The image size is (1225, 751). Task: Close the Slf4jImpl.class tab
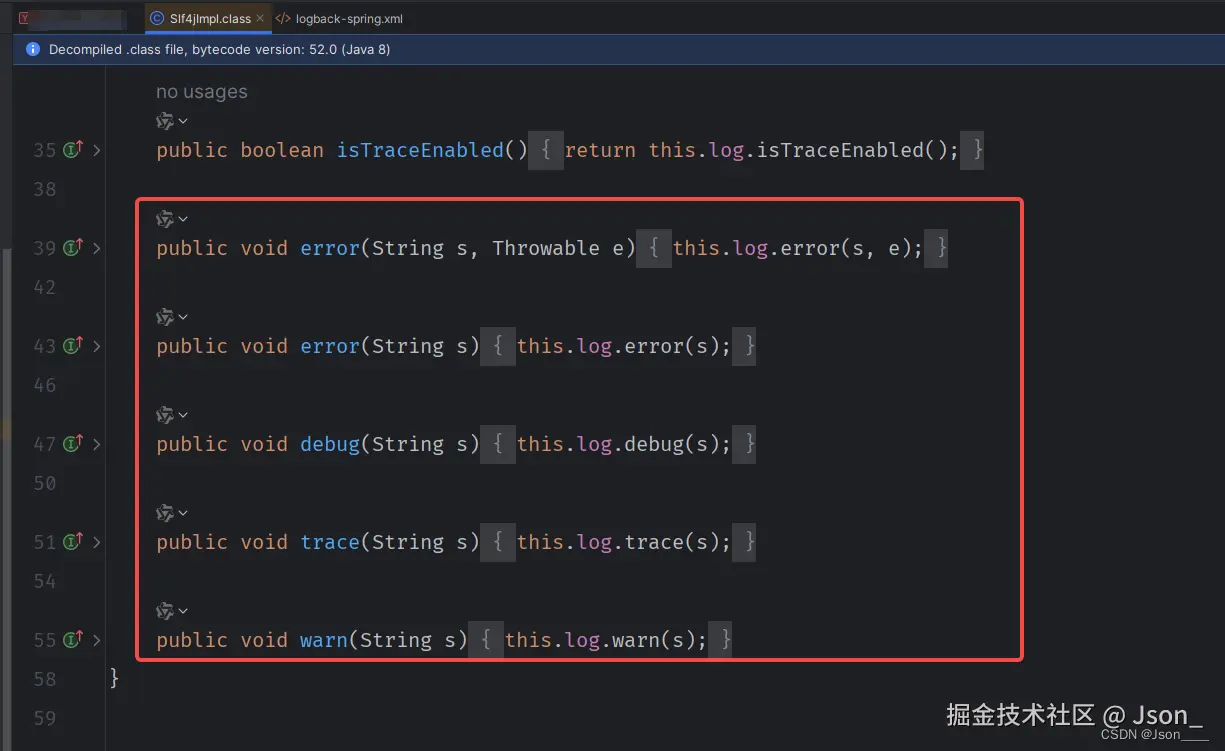coord(261,19)
